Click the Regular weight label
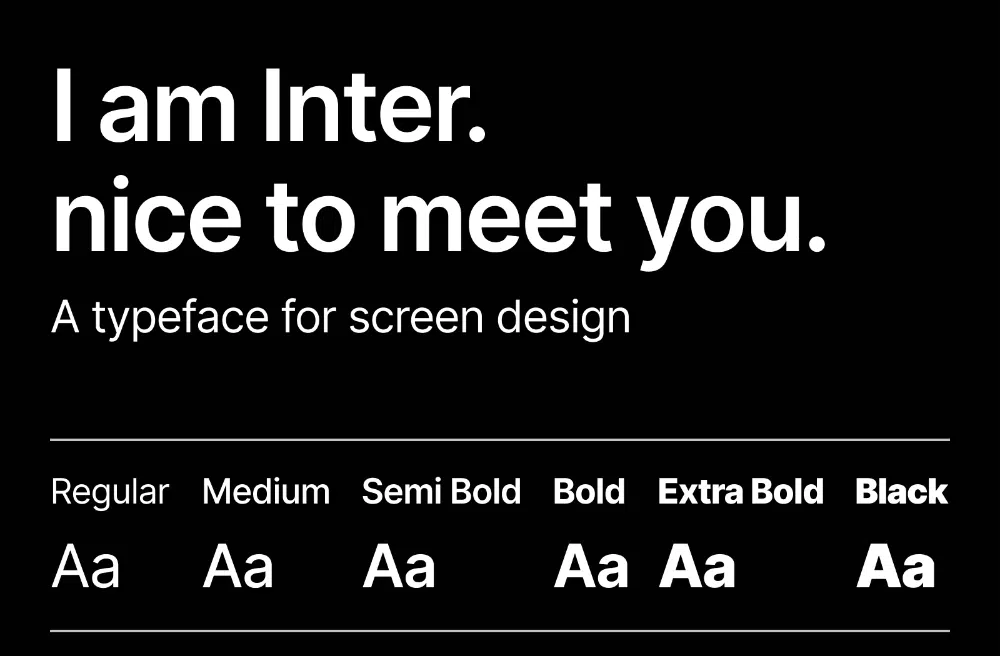This screenshot has height=656, width=1000. [x=110, y=492]
